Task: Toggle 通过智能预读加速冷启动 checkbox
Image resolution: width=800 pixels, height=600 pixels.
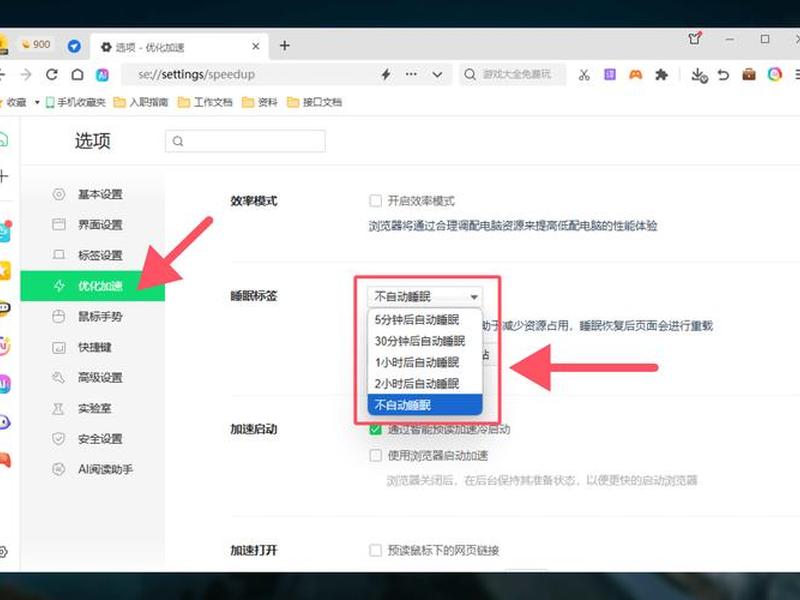Action: point(376,430)
